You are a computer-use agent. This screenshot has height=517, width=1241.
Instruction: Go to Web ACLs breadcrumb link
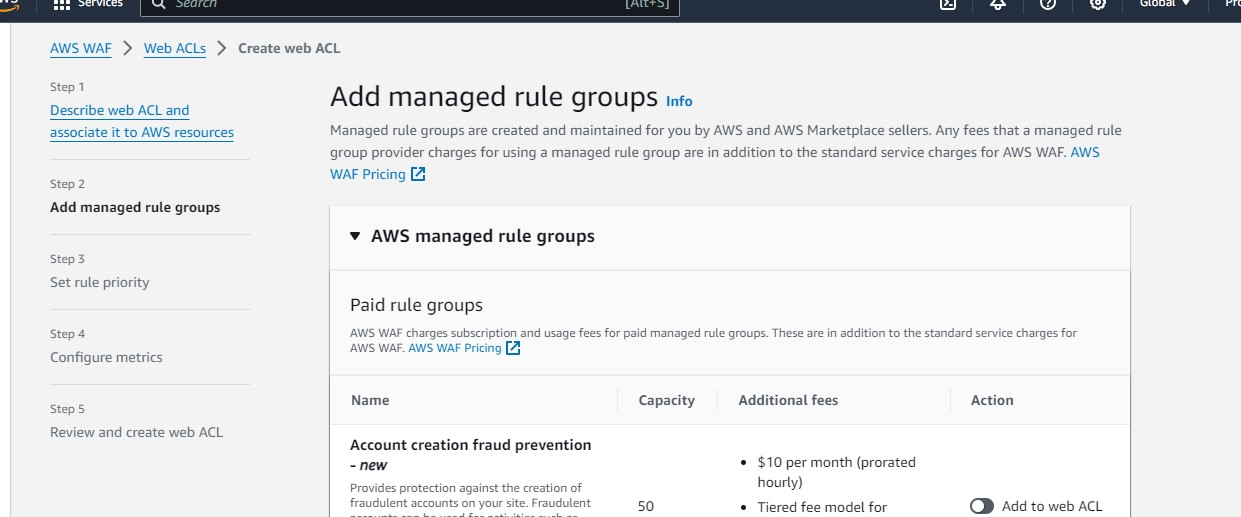point(175,48)
